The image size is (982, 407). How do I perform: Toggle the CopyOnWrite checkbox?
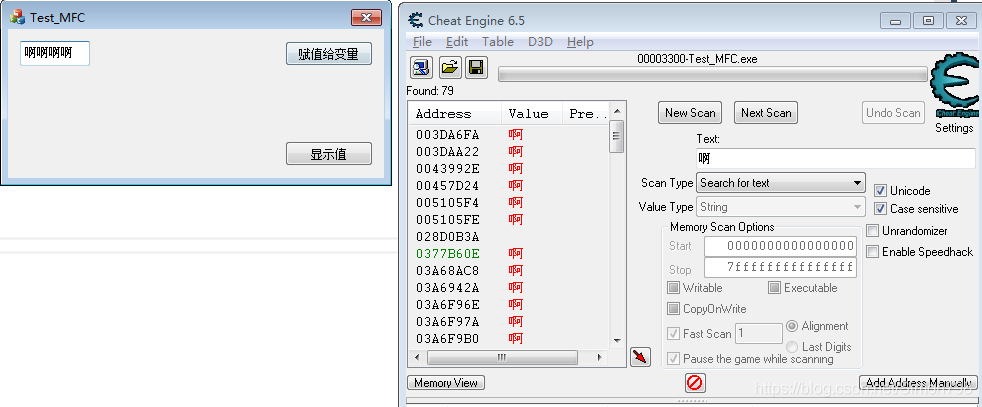(x=674, y=309)
